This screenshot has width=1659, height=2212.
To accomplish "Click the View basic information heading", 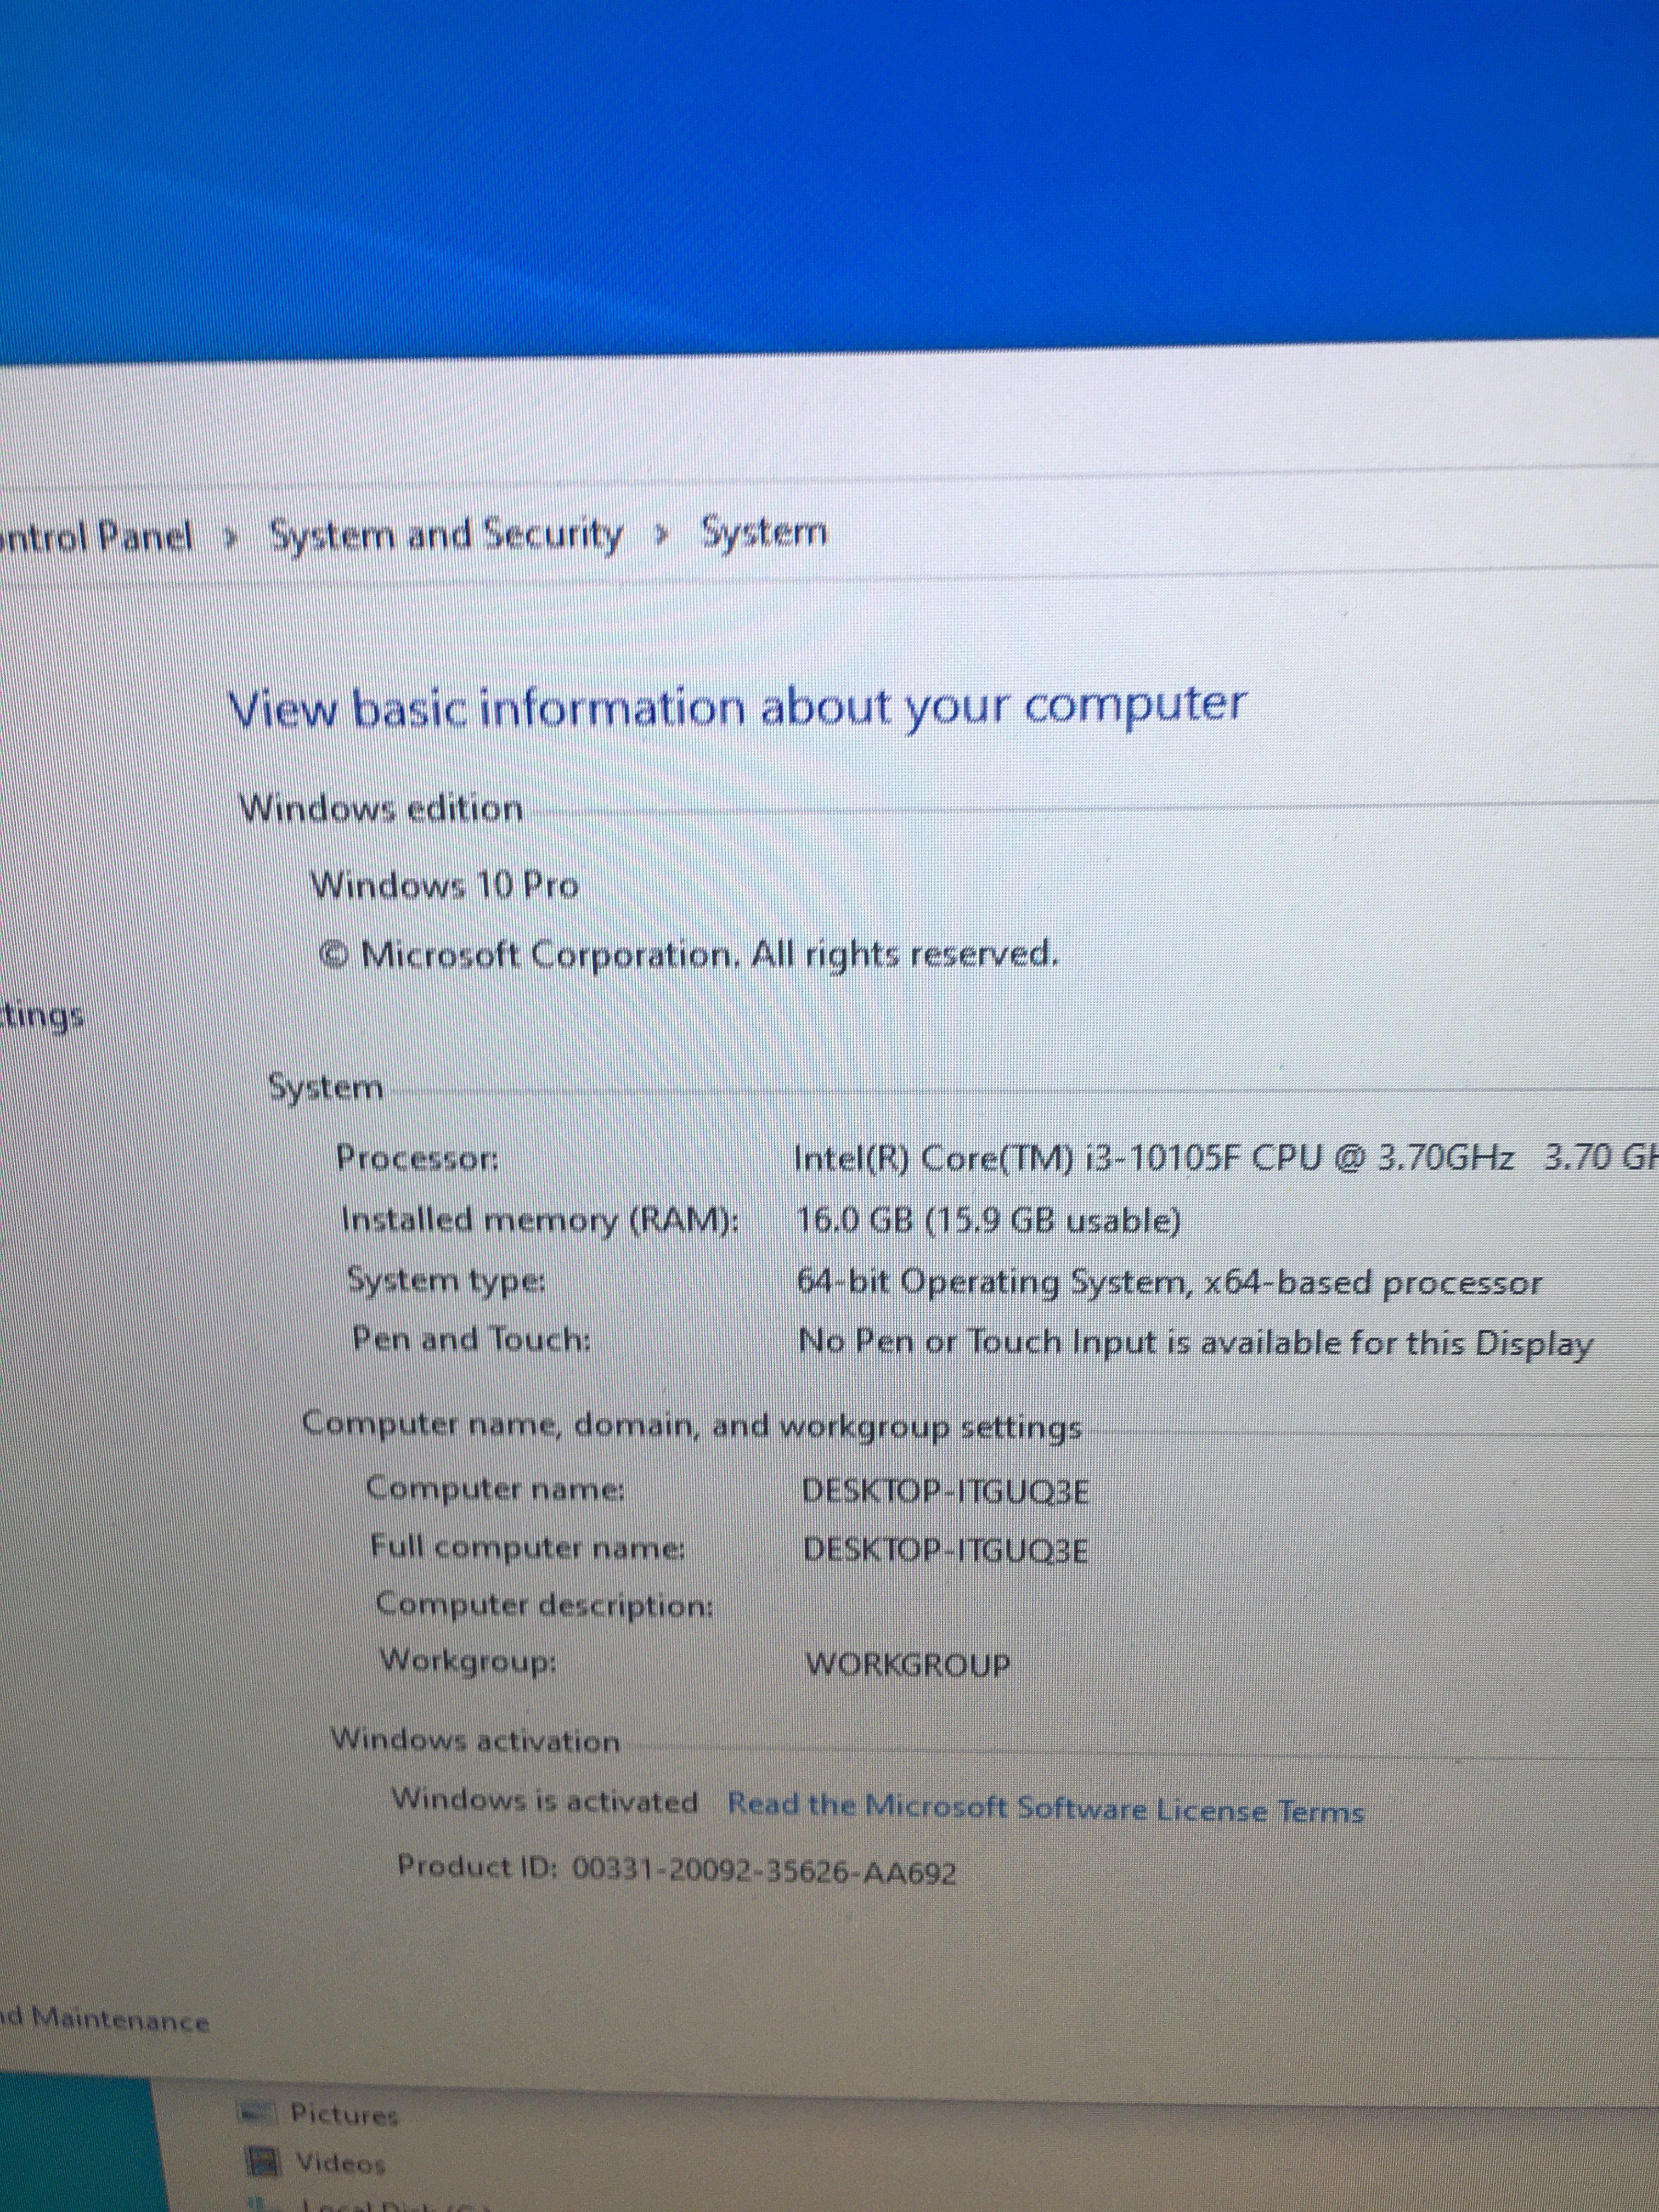I will [x=738, y=707].
